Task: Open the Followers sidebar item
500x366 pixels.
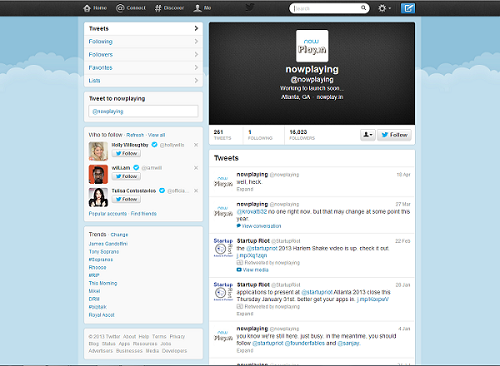Action: point(143,55)
